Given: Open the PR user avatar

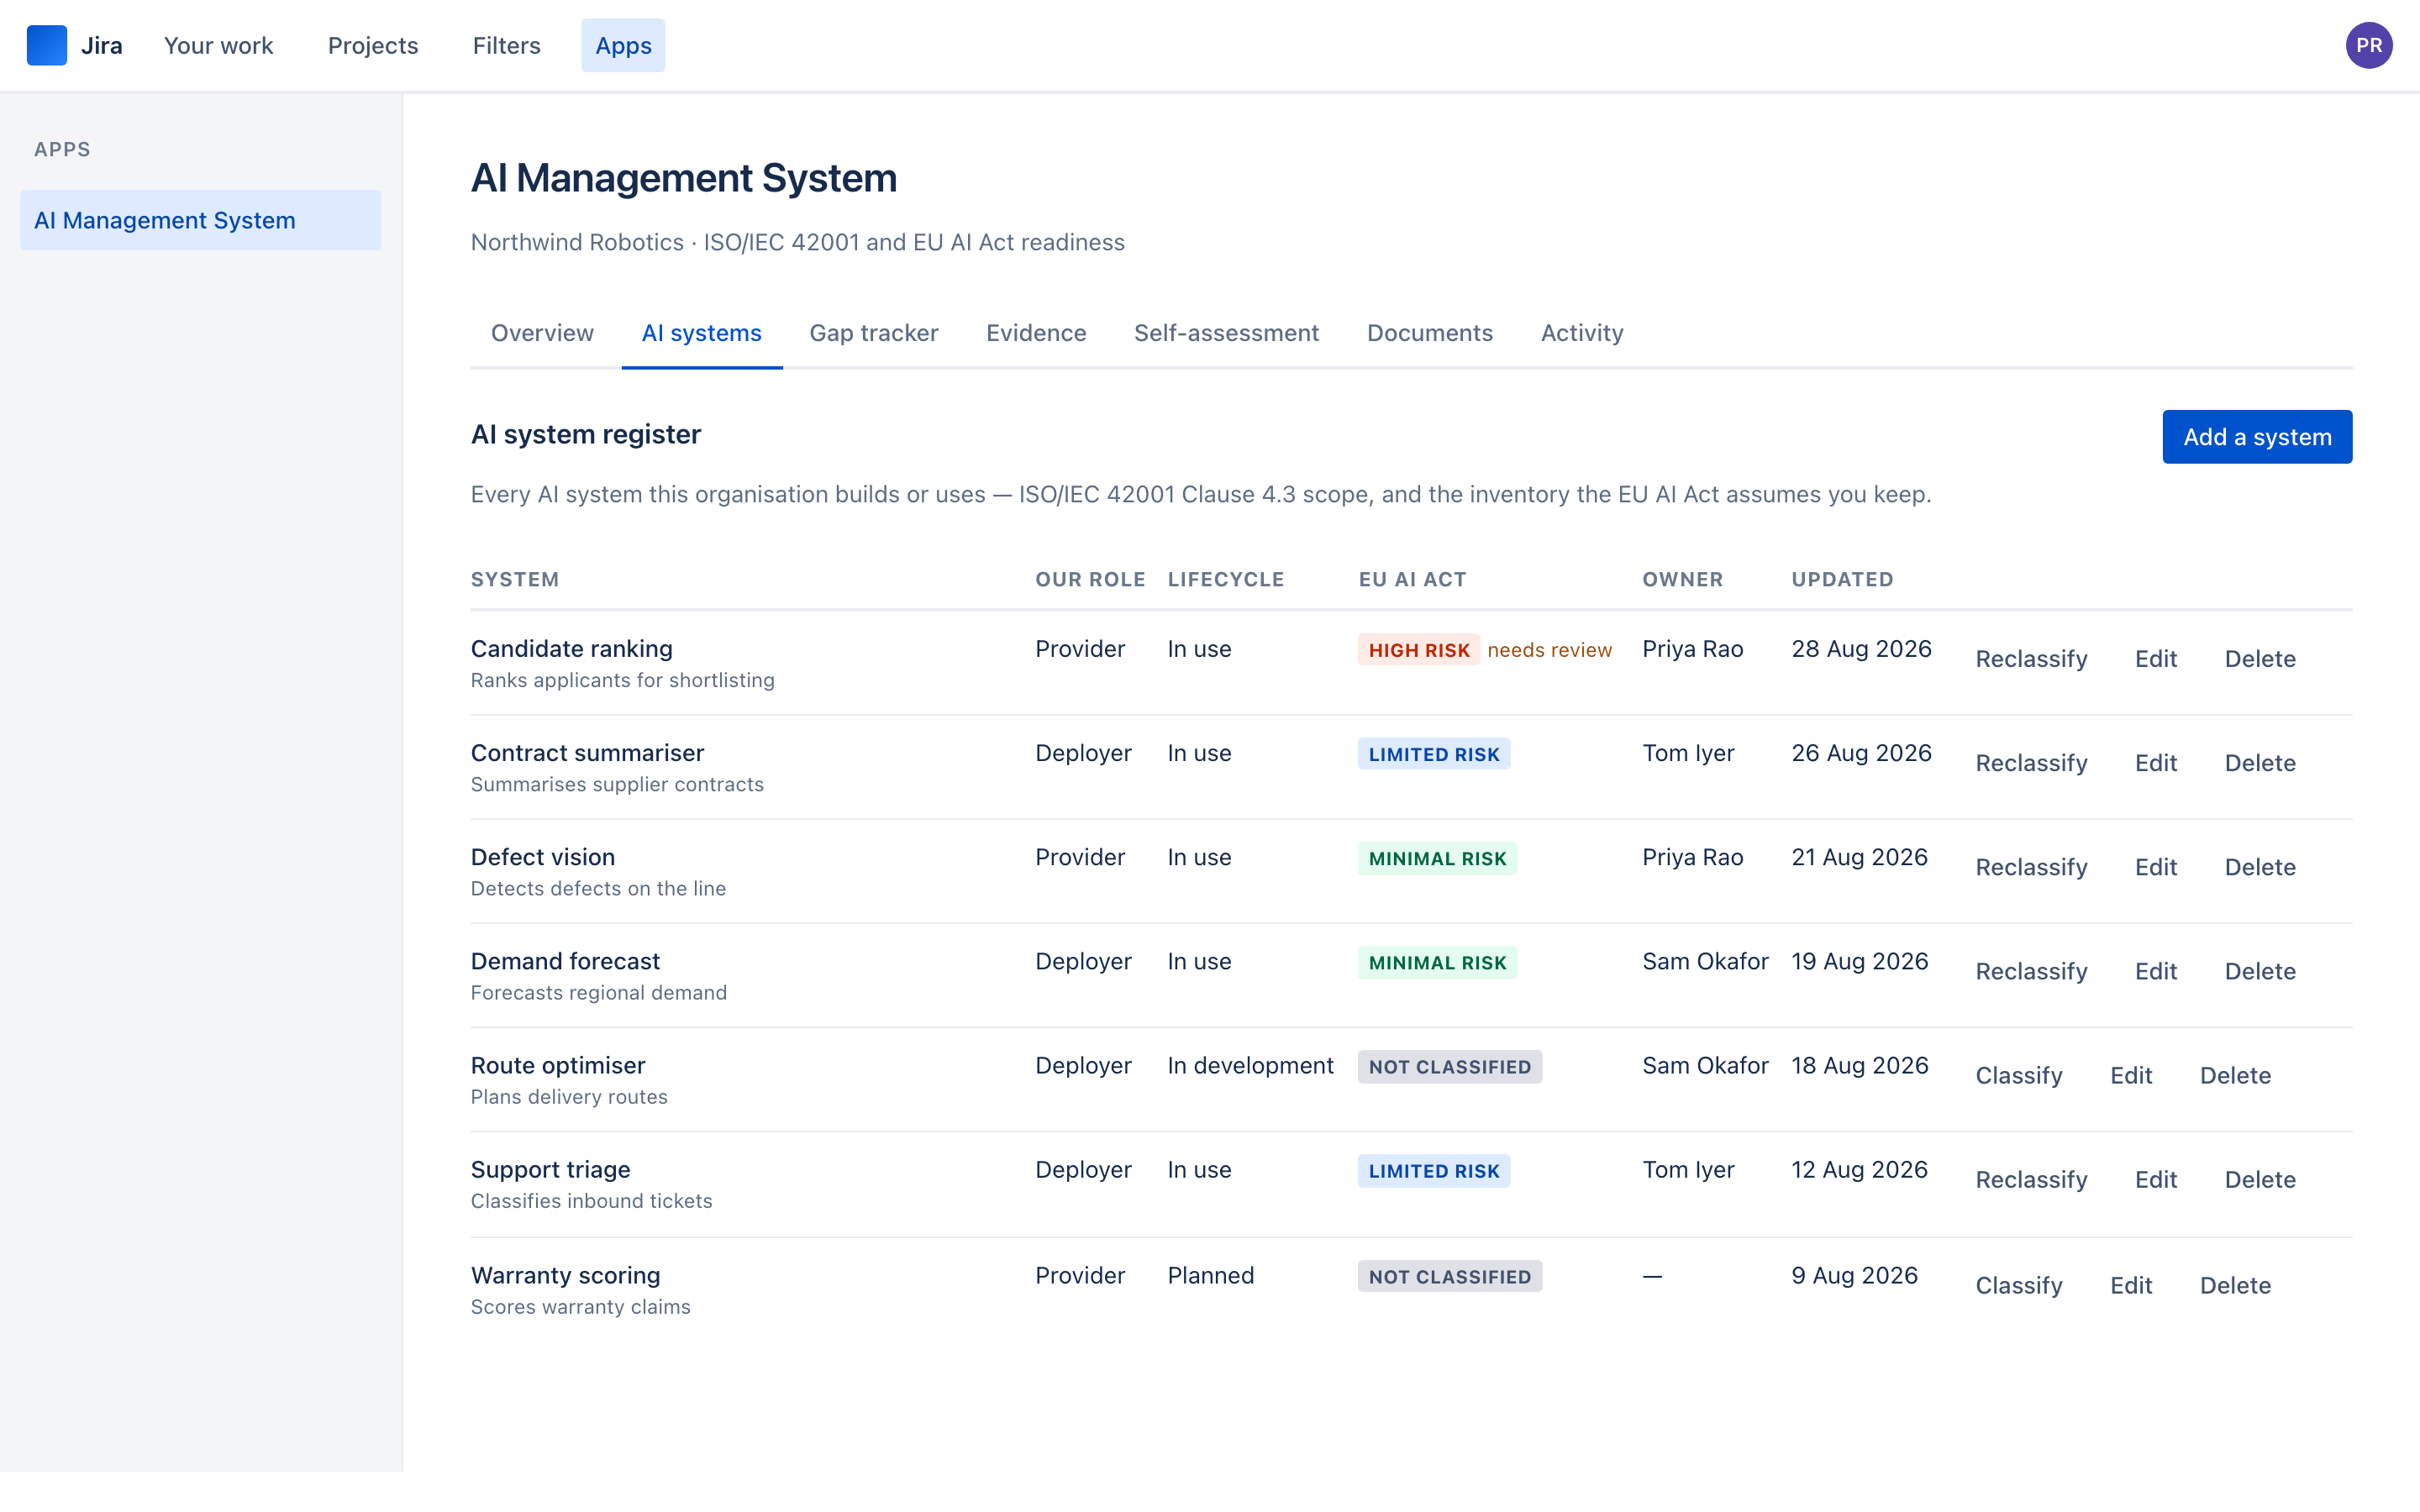Looking at the screenshot, I should click(2368, 45).
